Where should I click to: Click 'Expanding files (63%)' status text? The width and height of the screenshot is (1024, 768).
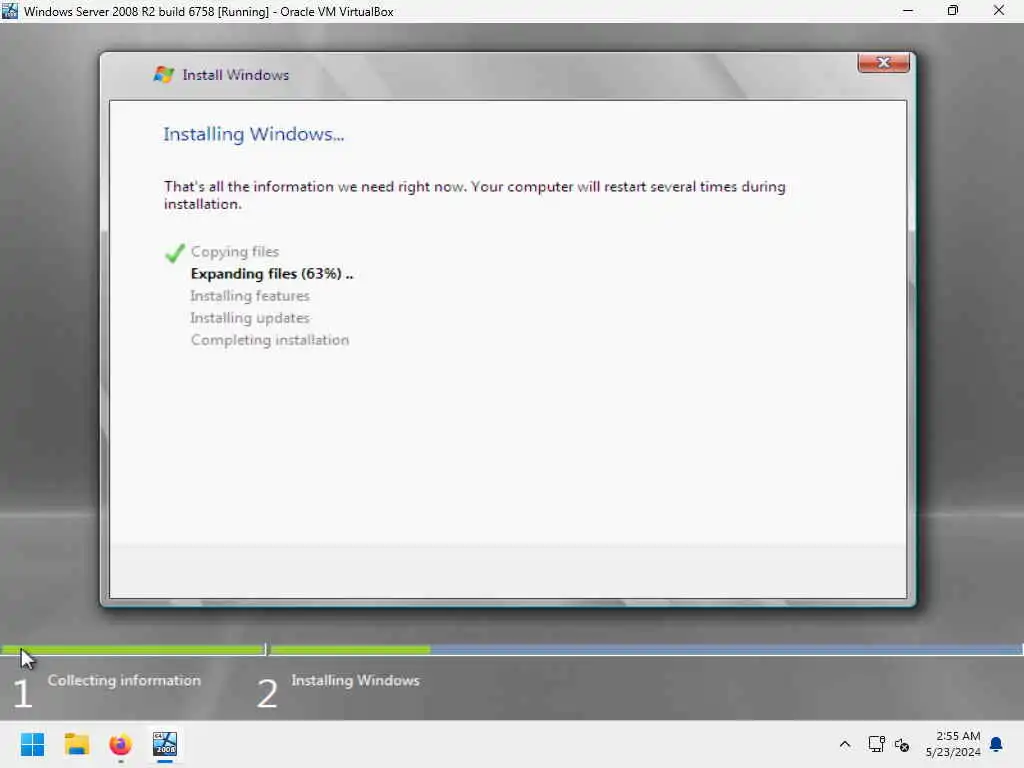coord(272,274)
